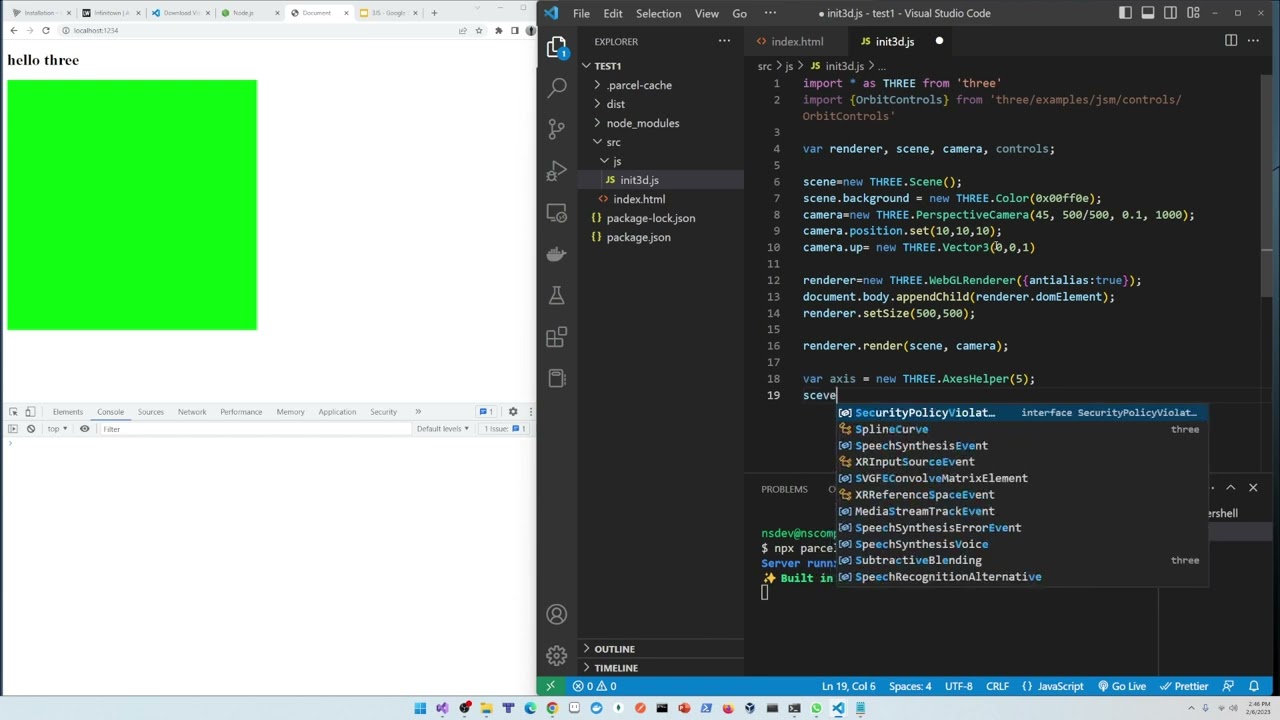The height and width of the screenshot is (720, 1280).
Task: Open Docker view in activity bar
Action: pyautogui.click(x=557, y=254)
